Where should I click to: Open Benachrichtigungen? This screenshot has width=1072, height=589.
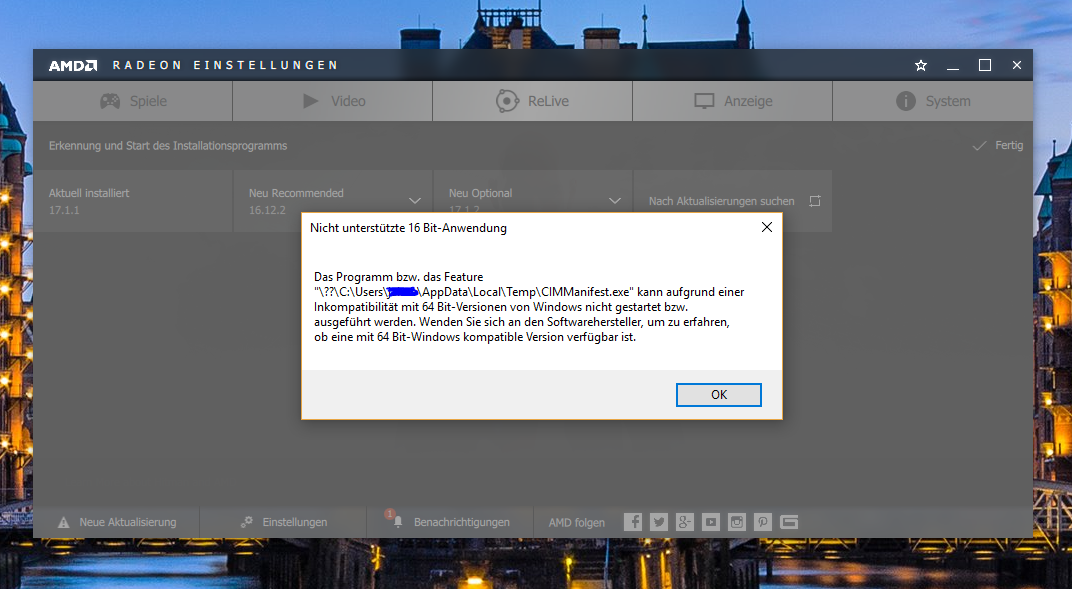pos(450,522)
